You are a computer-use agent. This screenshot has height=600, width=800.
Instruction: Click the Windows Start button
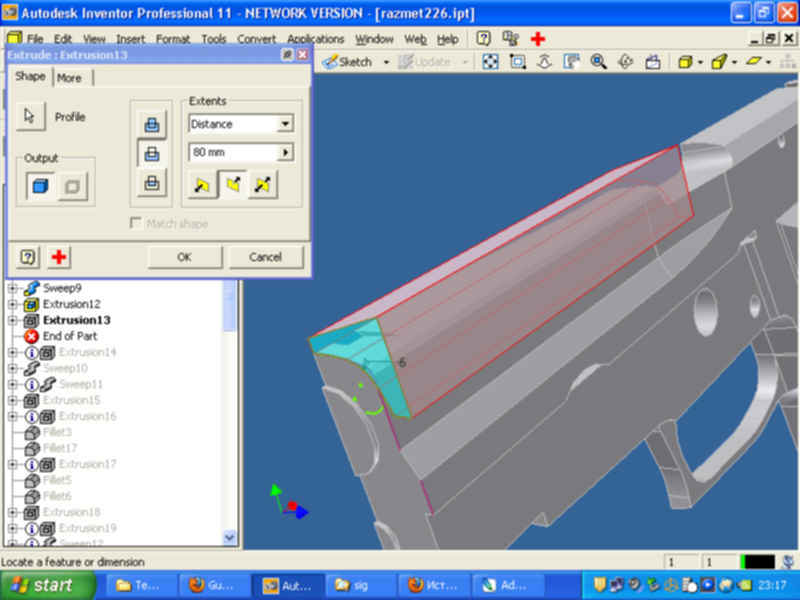tap(40, 585)
